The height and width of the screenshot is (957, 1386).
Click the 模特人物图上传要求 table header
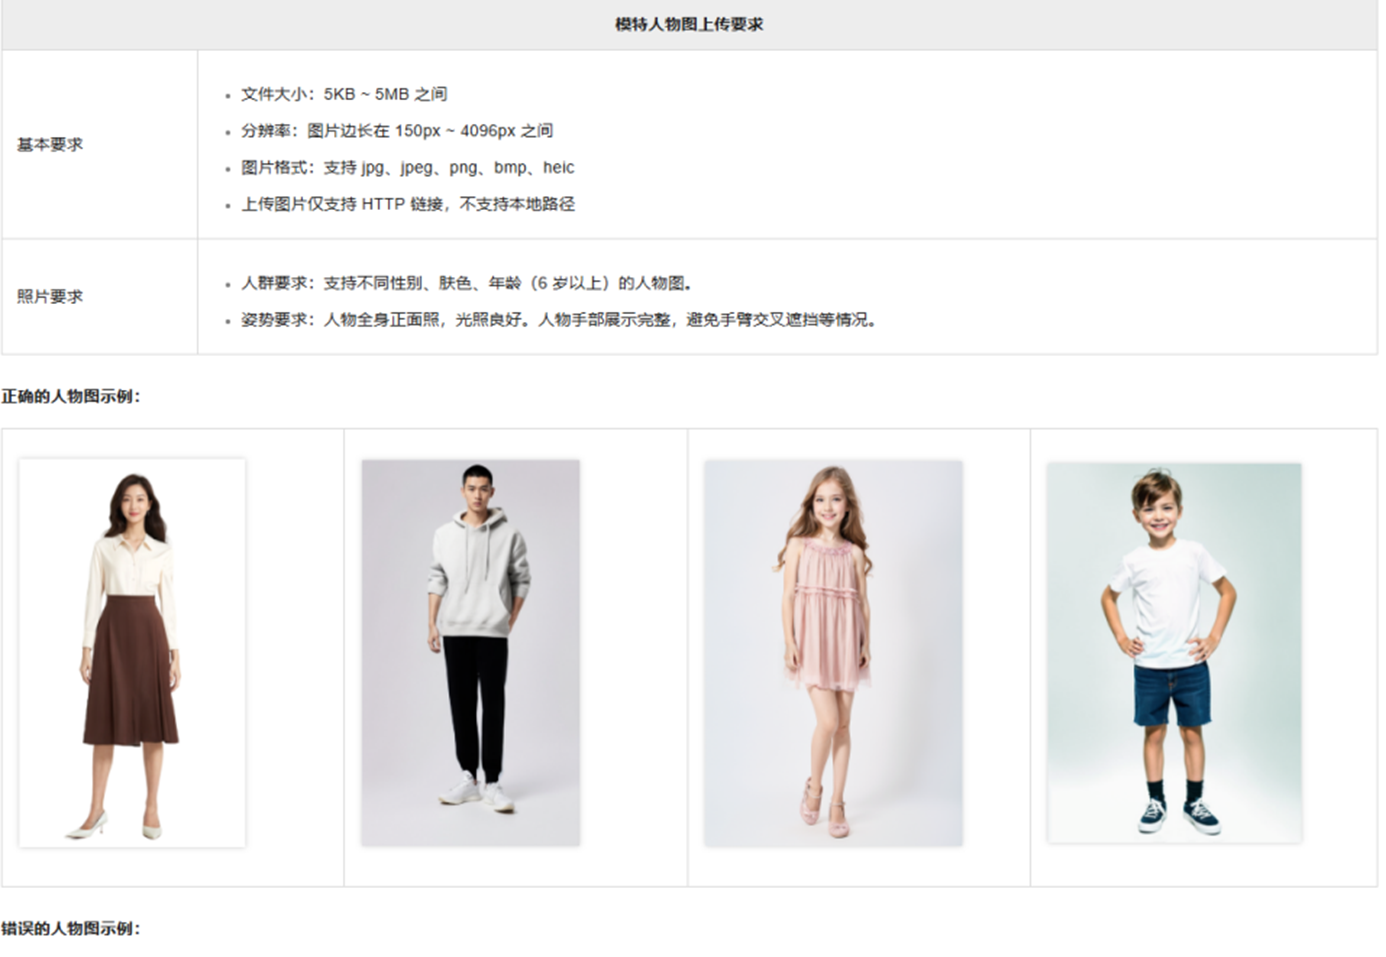(x=689, y=24)
